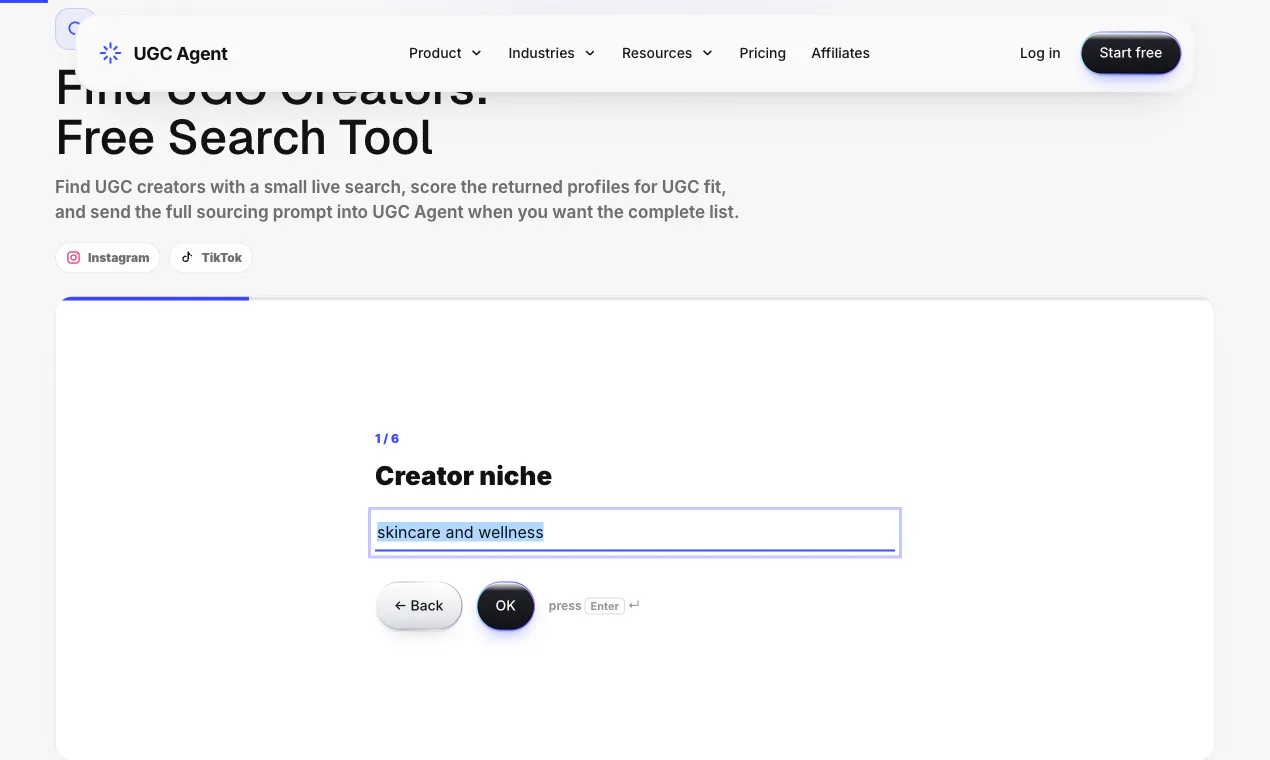Click the Instagram icon in the platform chip
This screenshot has width=1270, height=760.
point(73,257)
